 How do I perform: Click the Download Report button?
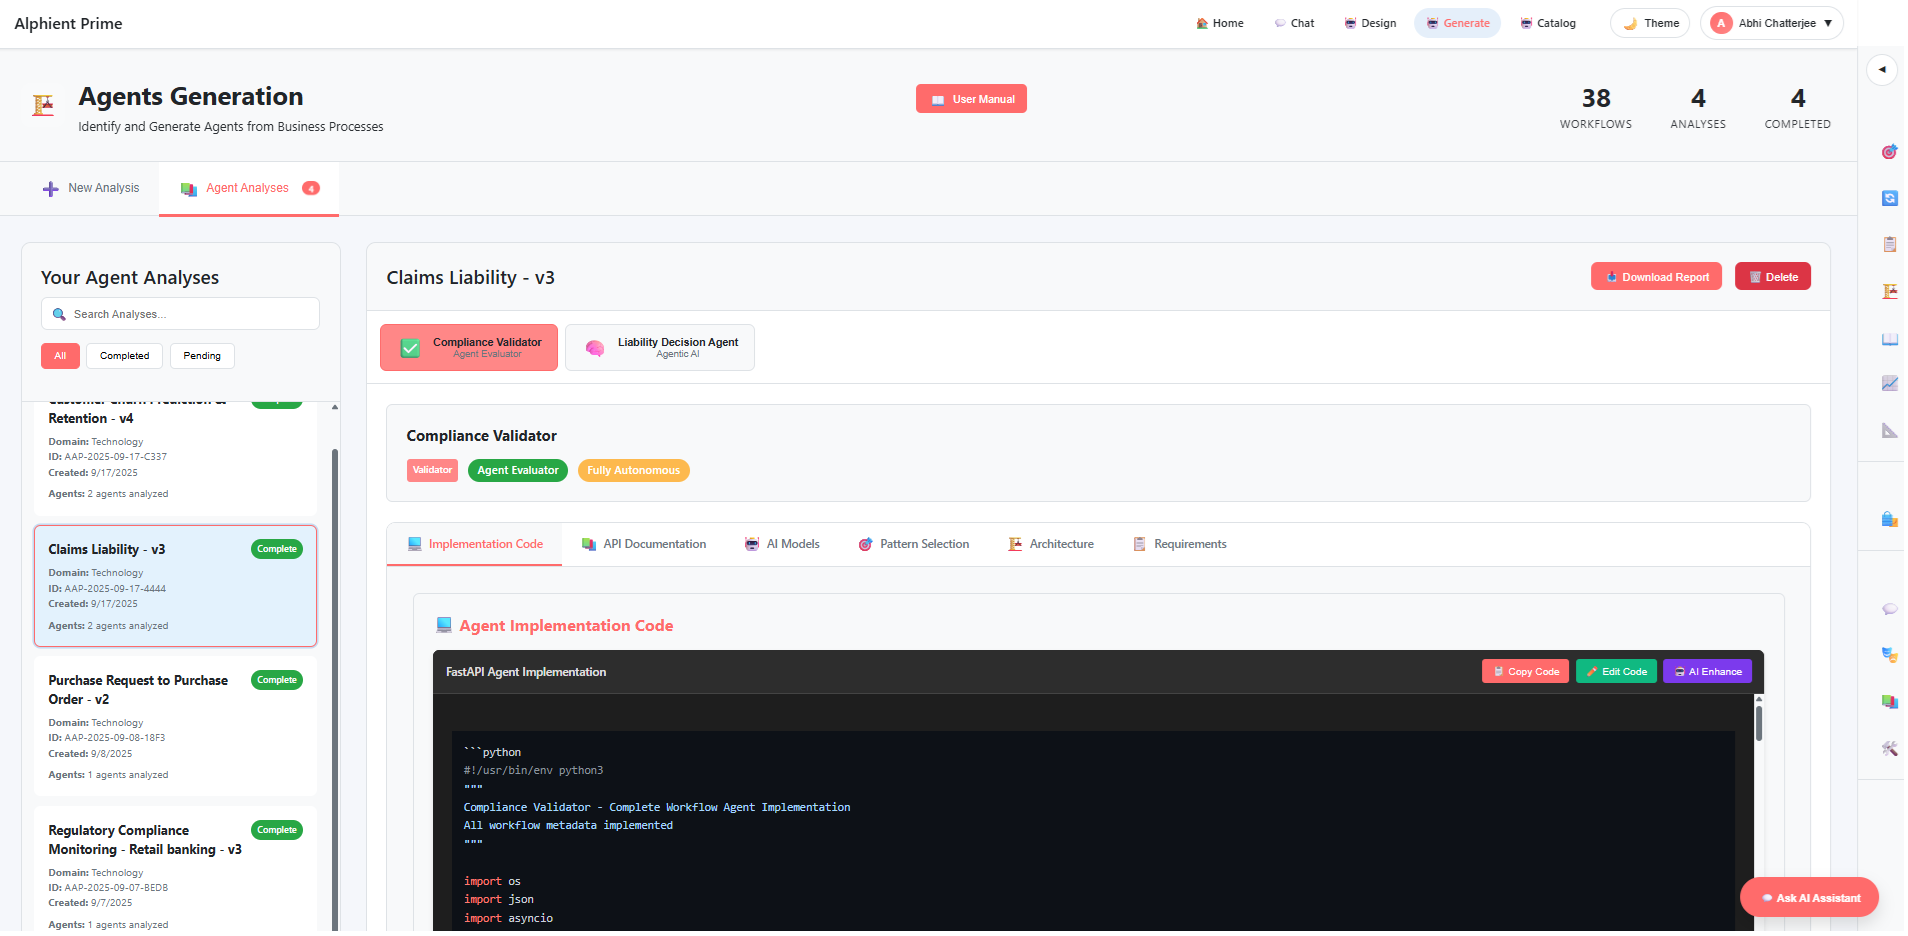[x=1656, y=277]
